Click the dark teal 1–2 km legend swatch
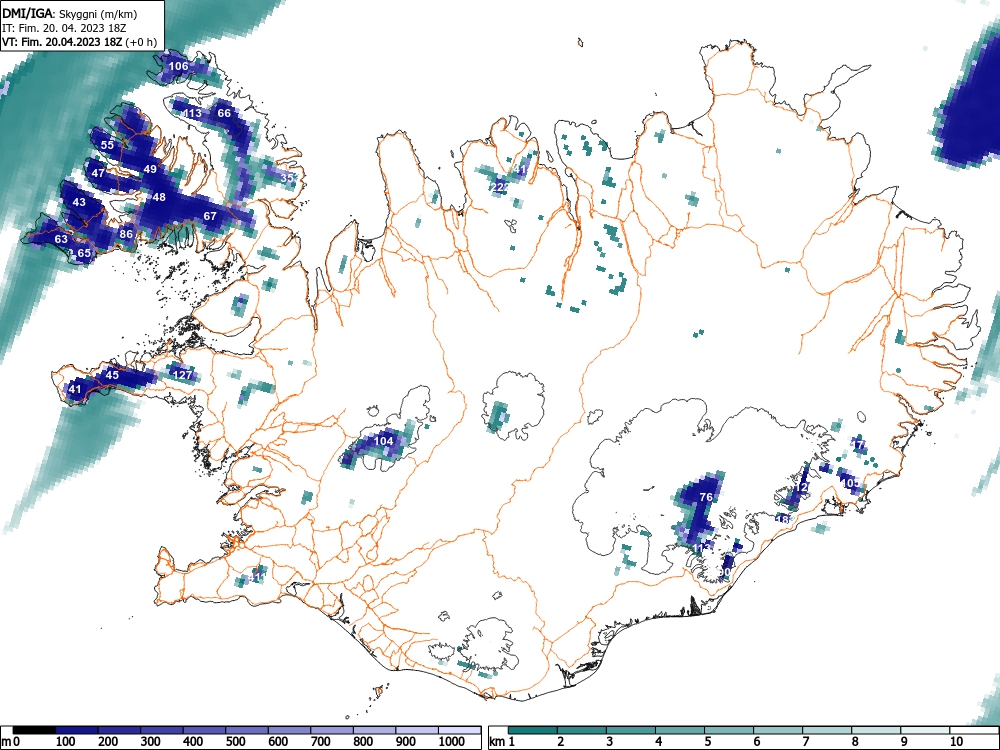Image resolution: width=1000 pixels, height=750 pixels. pyautogui.click(x=533, y=730)
